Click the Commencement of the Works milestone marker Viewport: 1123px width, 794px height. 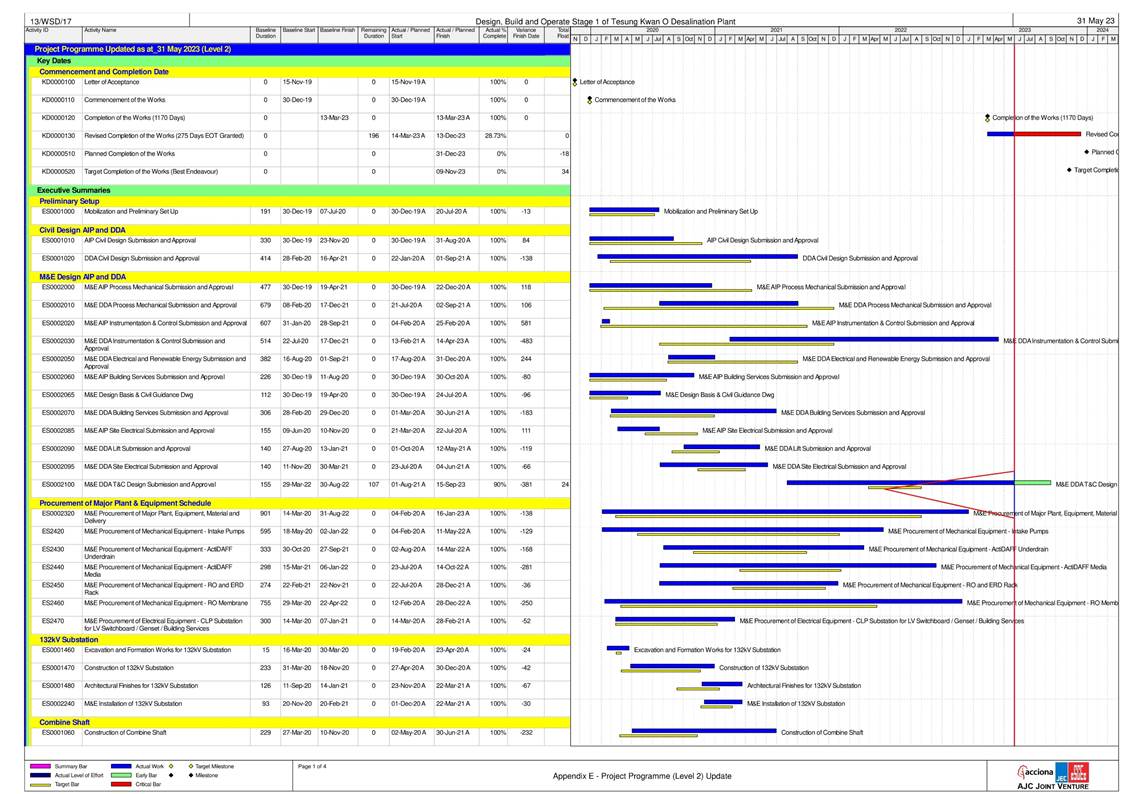[590, 100]
